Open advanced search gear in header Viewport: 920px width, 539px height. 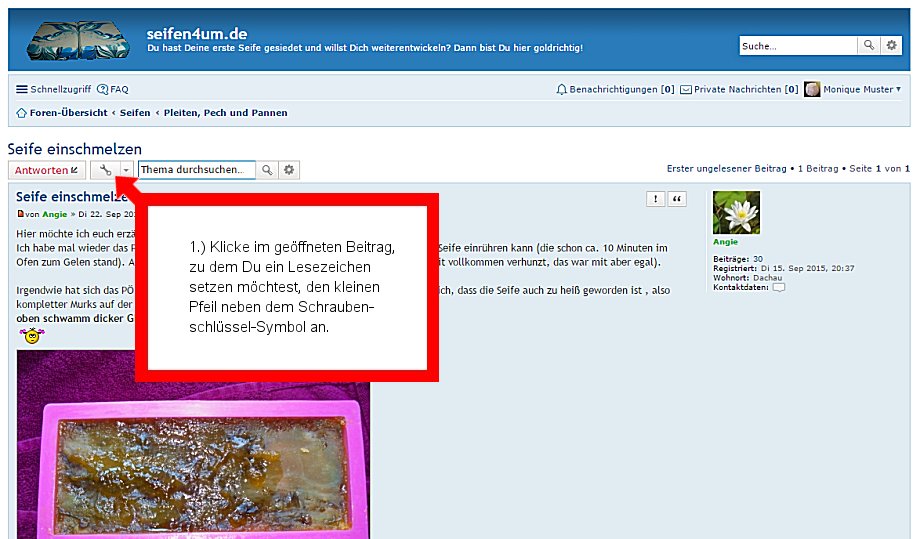tap(891, 46)
